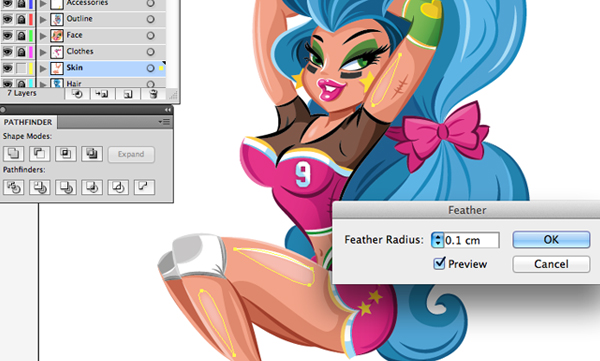The image size is (600, 361).
Task: Click OK in the Feather dialog
Action: click(551, 240)
